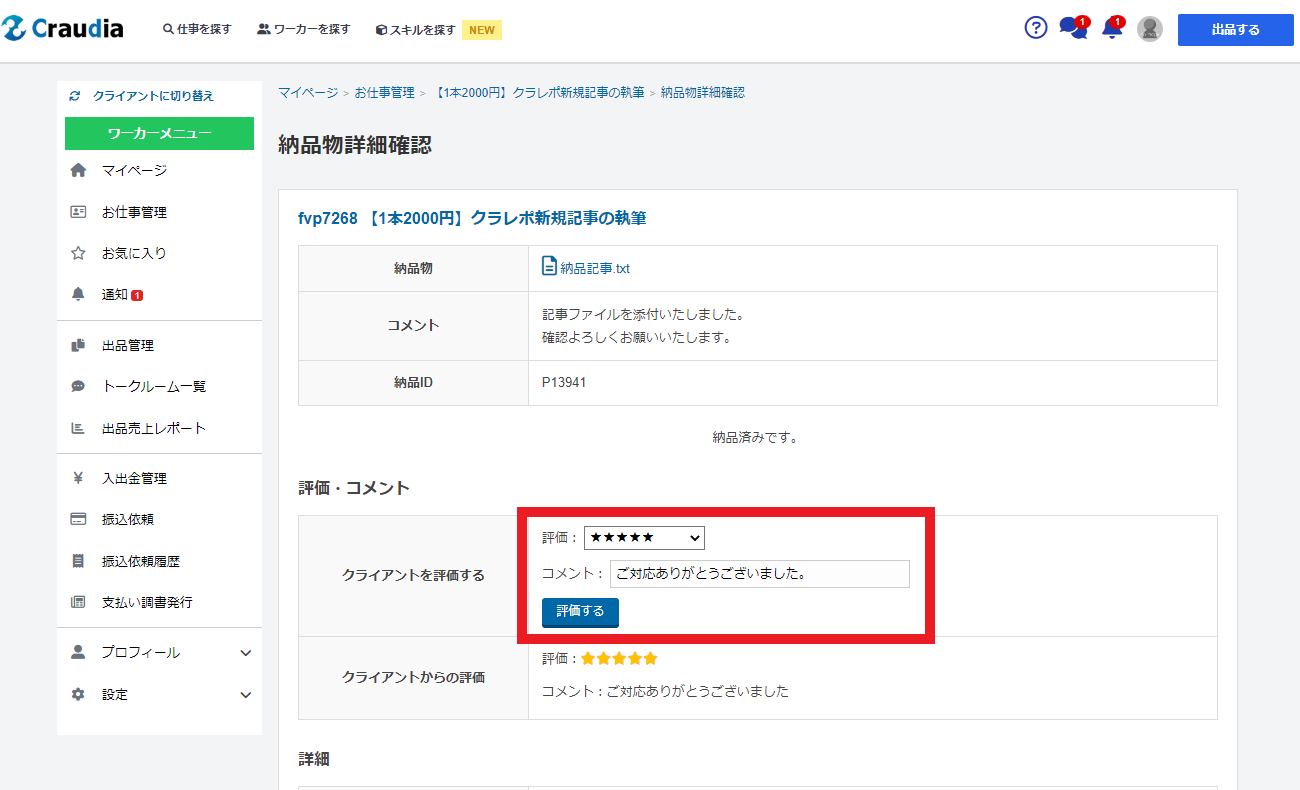Open ワーカーを探す in the top navigation
The width and height of the screenshot is (1300, 790).
coord(304,29)
